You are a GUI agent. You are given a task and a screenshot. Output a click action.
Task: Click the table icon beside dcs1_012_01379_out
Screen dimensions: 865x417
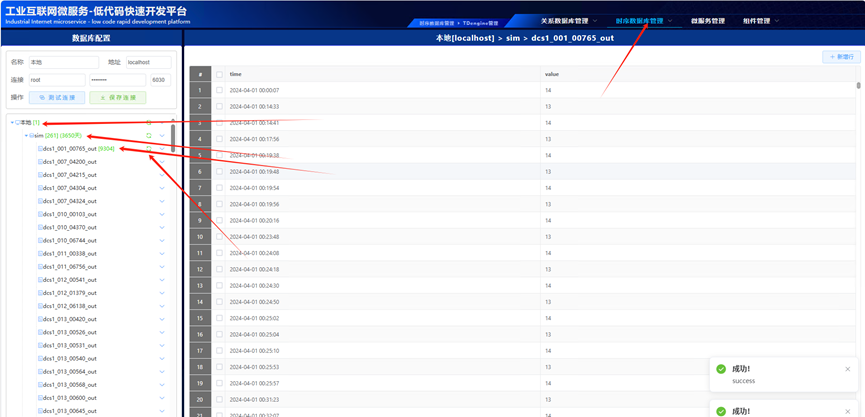[x=40, y=293]
